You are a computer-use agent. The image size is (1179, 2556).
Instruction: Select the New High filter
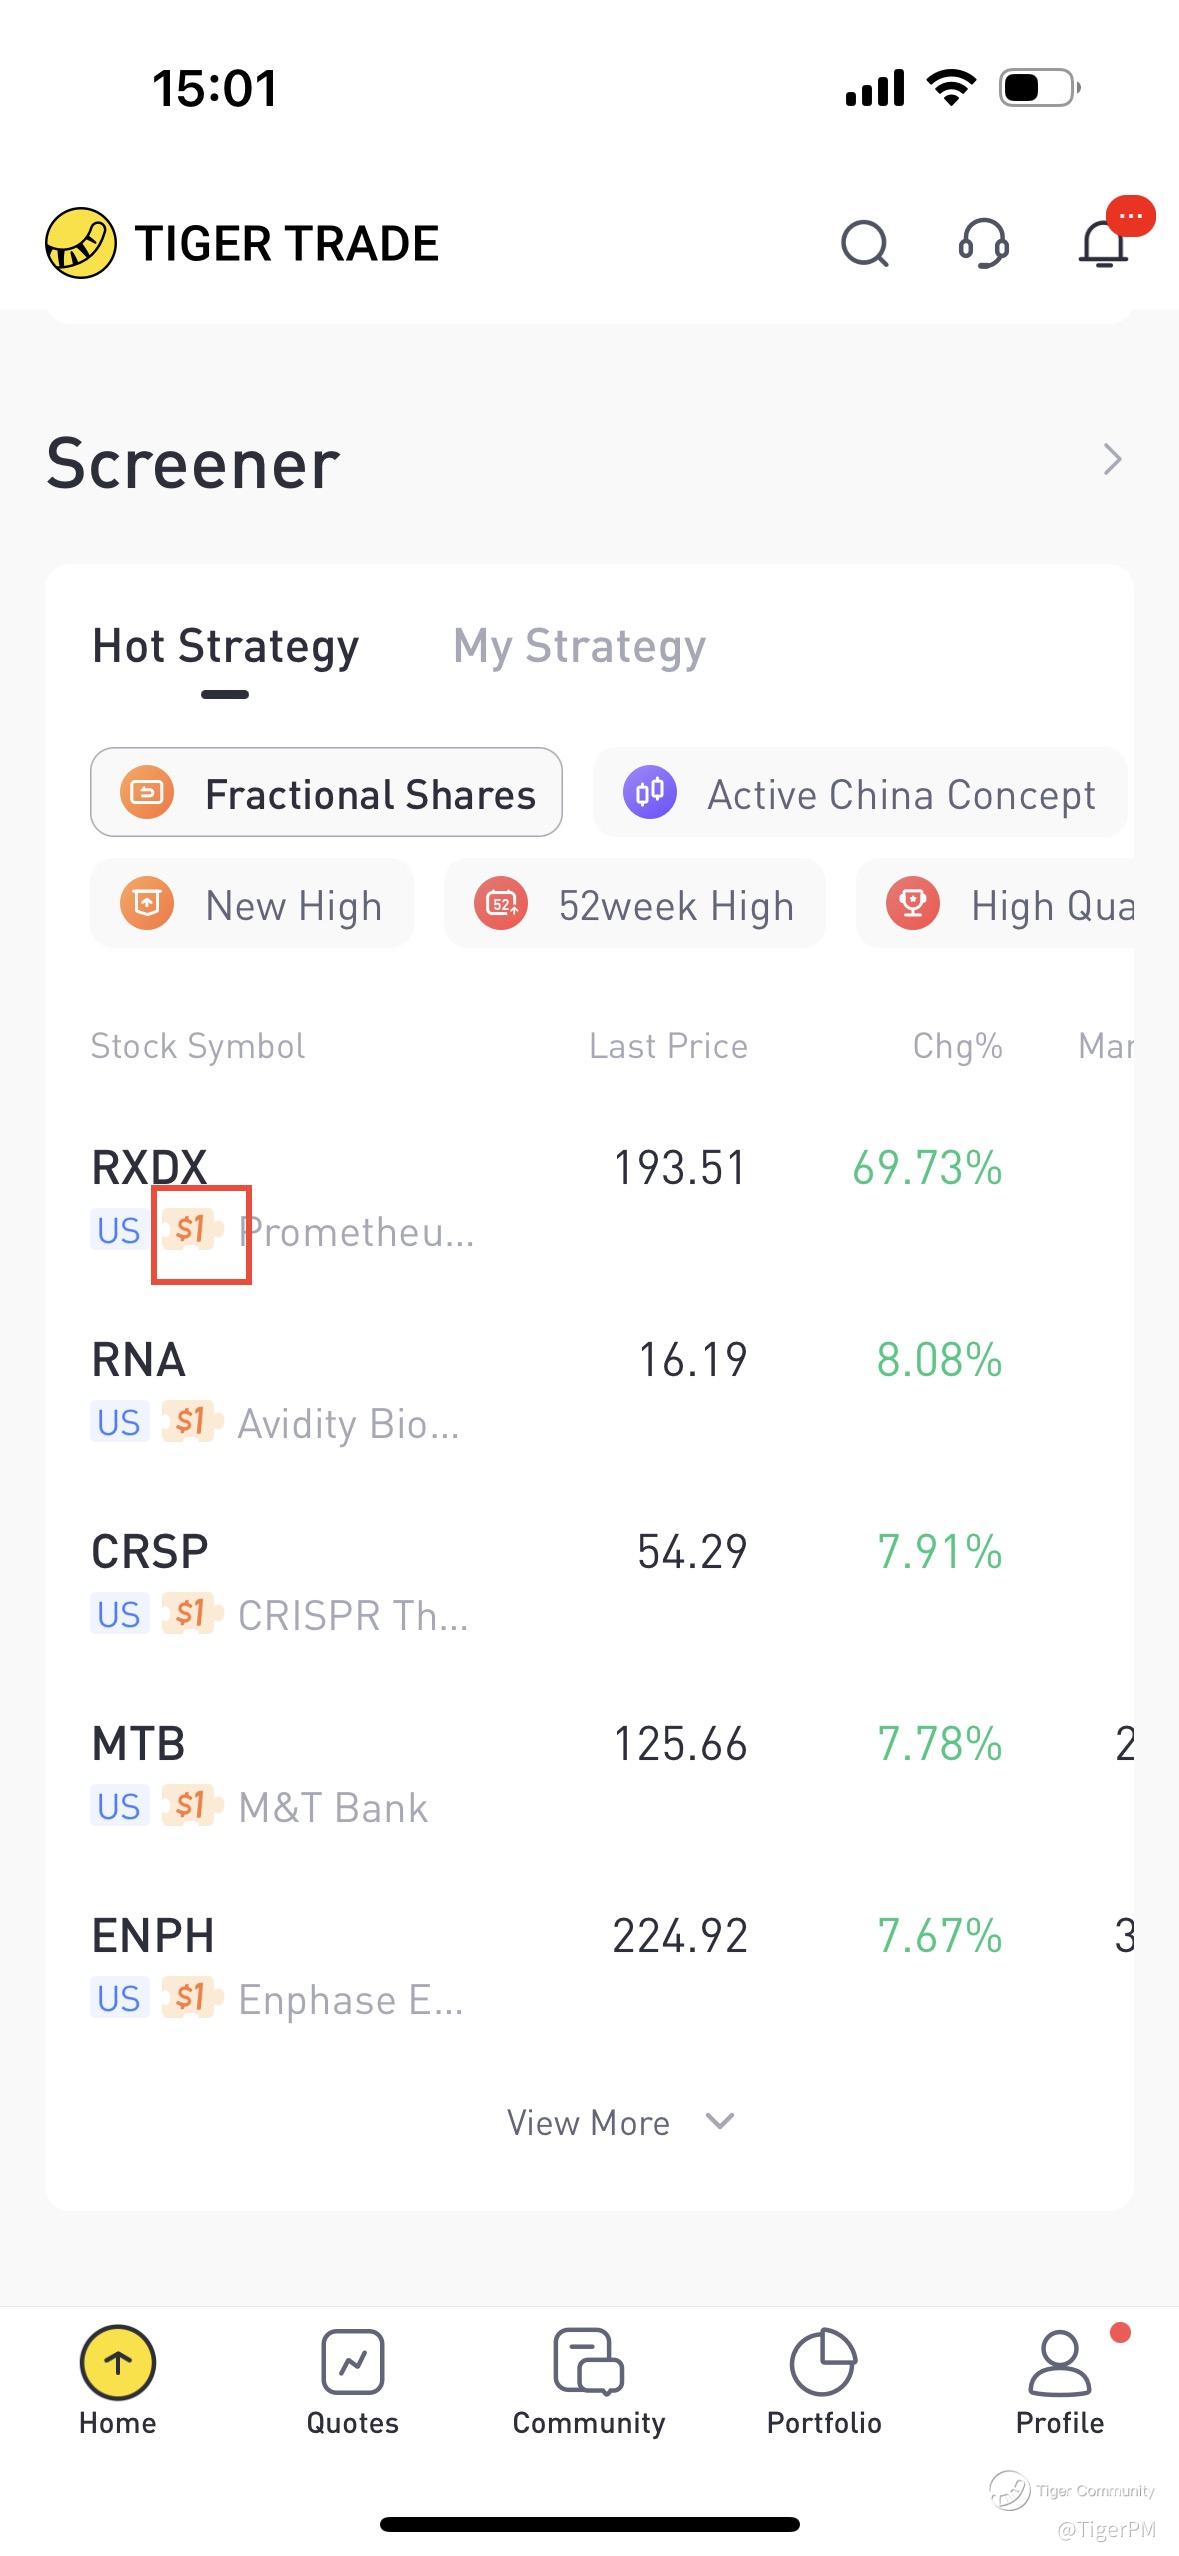coord(252,905)
